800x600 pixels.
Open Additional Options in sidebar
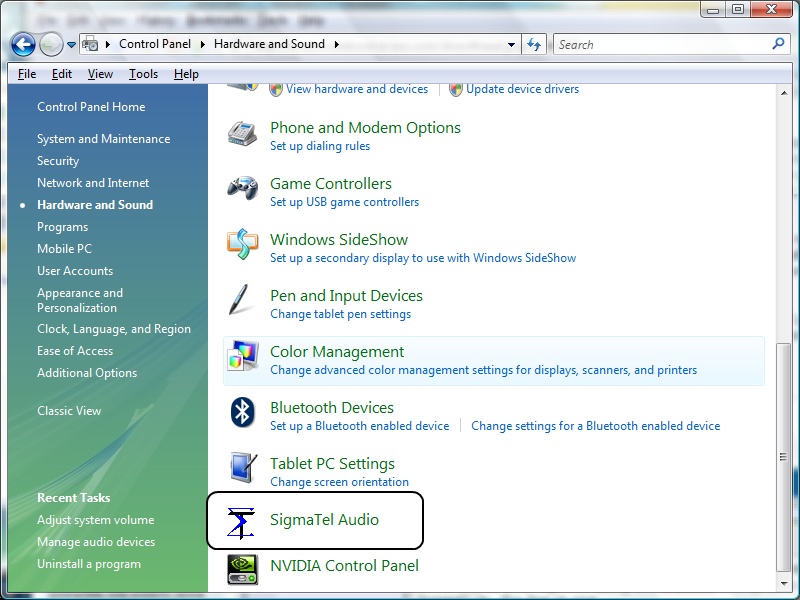(x=87, y=373)
